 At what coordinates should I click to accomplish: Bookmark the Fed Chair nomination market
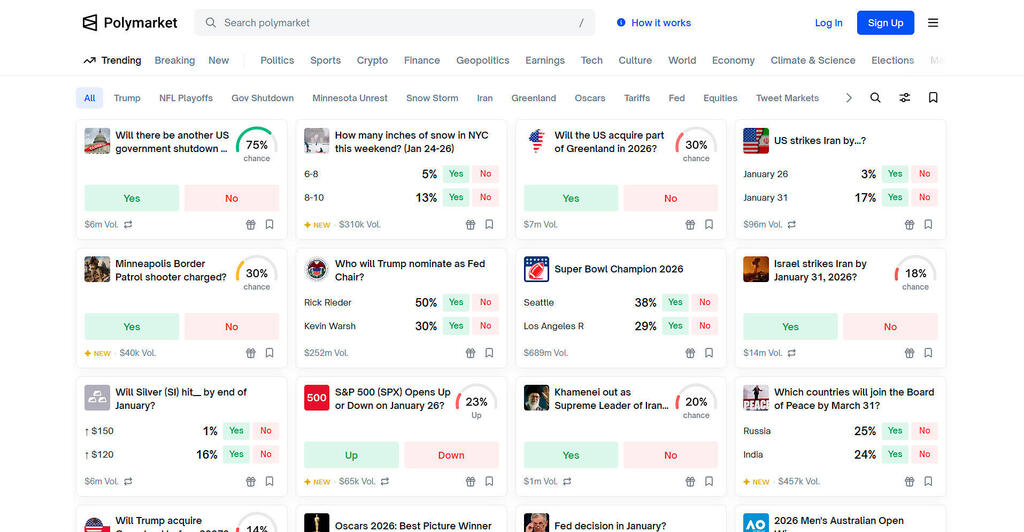point(489,353)
